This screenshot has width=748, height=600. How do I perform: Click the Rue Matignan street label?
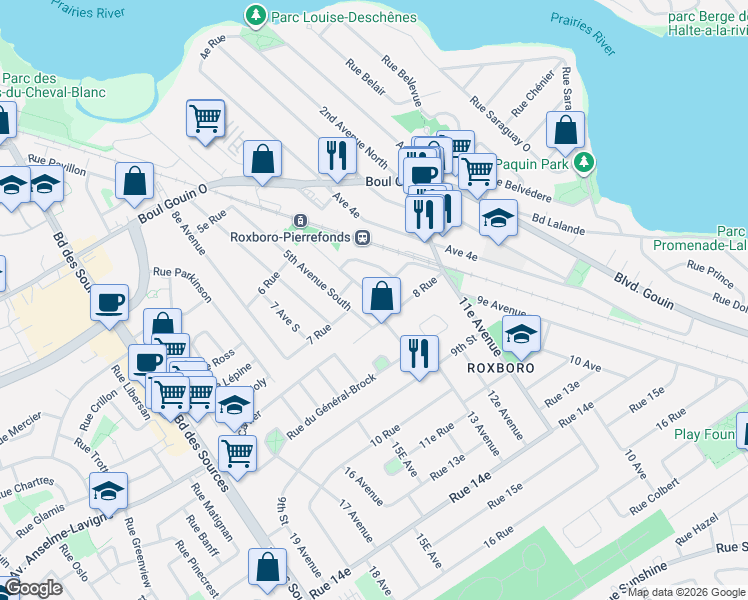pyautogui.click(x=212, y=512)
